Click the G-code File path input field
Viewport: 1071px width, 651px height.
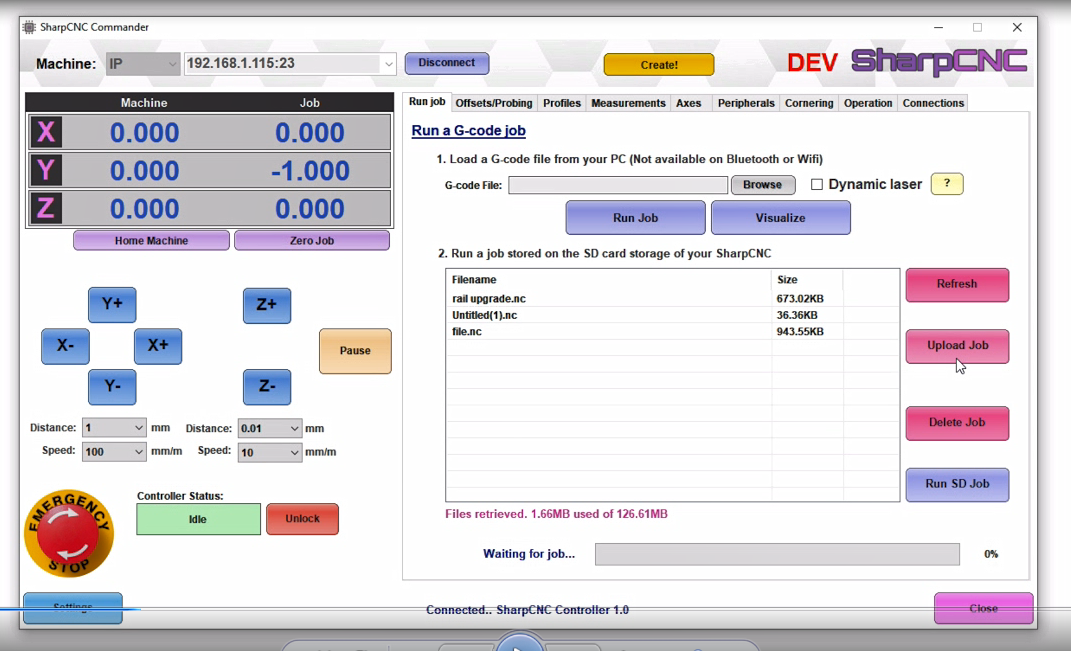tap(618, 185)
